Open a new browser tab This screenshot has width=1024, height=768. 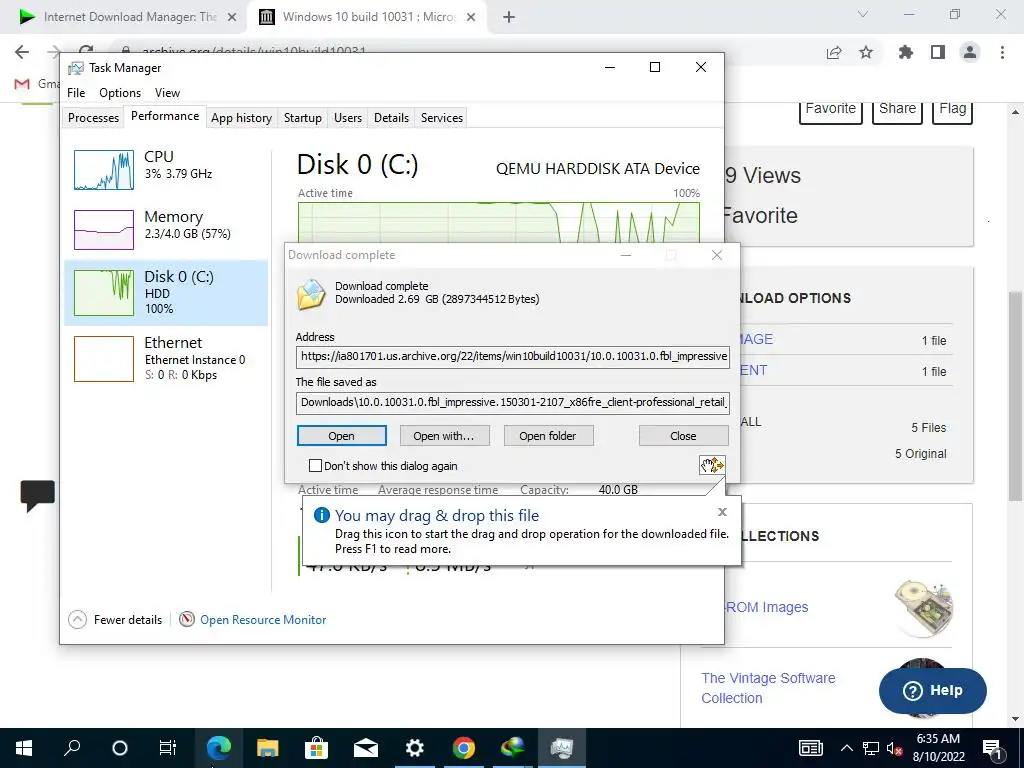[x=509, y=17]
